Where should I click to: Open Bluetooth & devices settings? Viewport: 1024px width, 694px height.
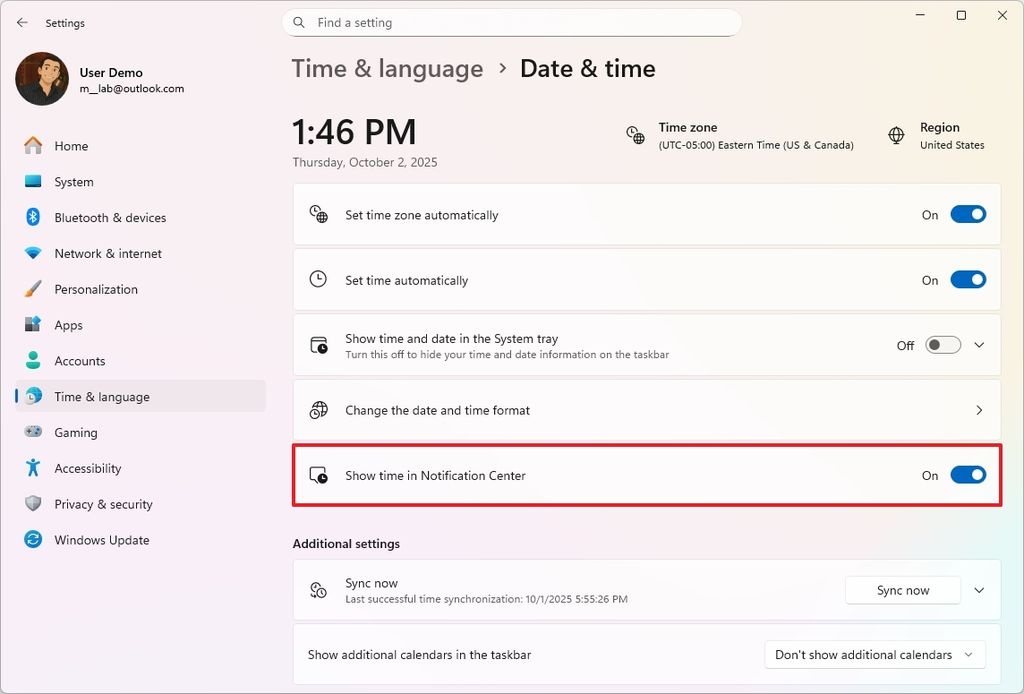click(x=108, y=217)
